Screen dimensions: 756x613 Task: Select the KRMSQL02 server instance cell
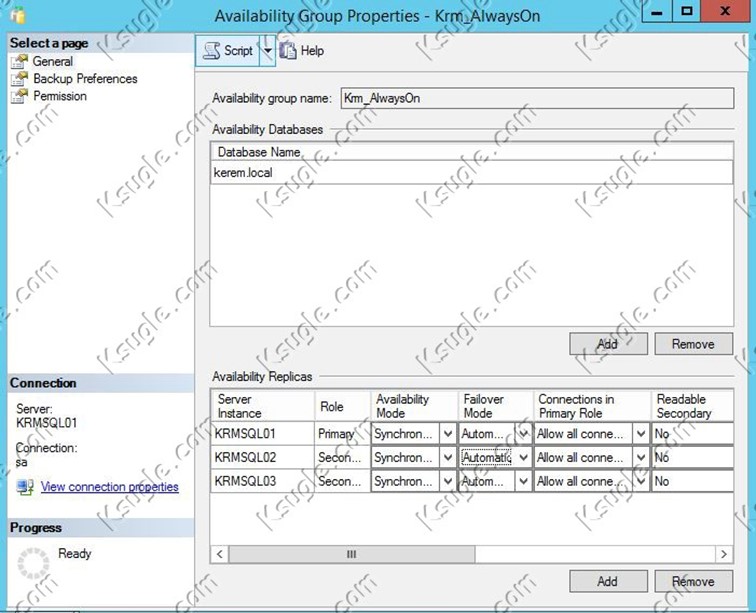tap(263, 457)
